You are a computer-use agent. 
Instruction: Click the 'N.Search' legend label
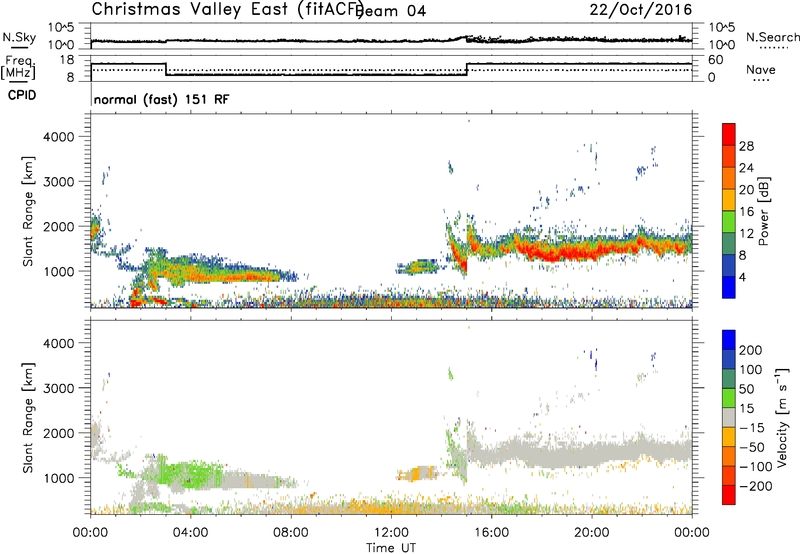[x=773, y=37]
